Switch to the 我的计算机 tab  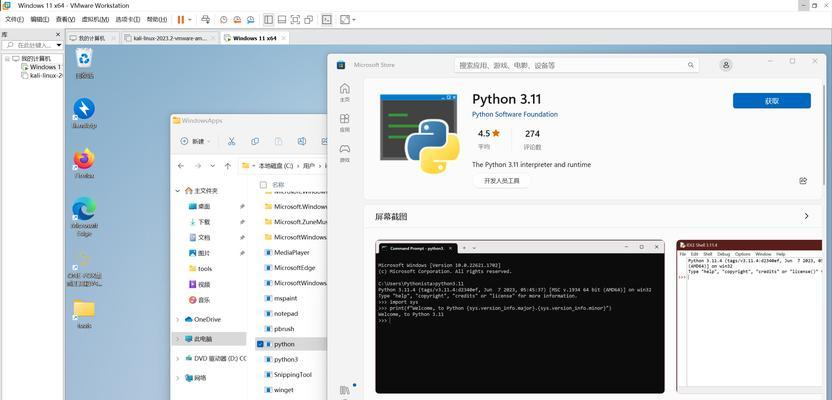click(x=92, y=38)
